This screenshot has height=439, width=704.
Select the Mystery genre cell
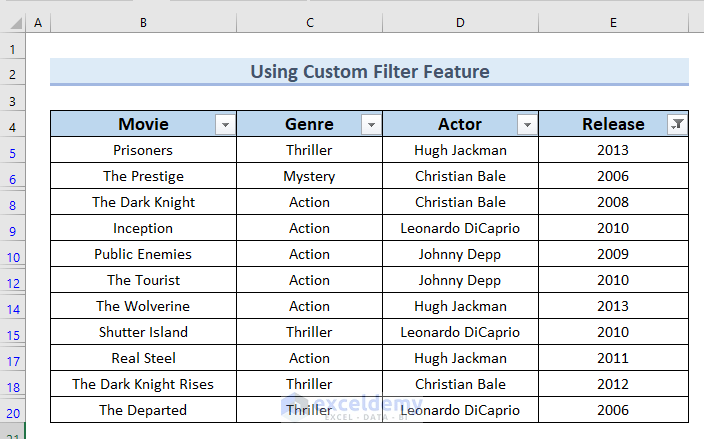pyautogui.click(x=309, y=177)
